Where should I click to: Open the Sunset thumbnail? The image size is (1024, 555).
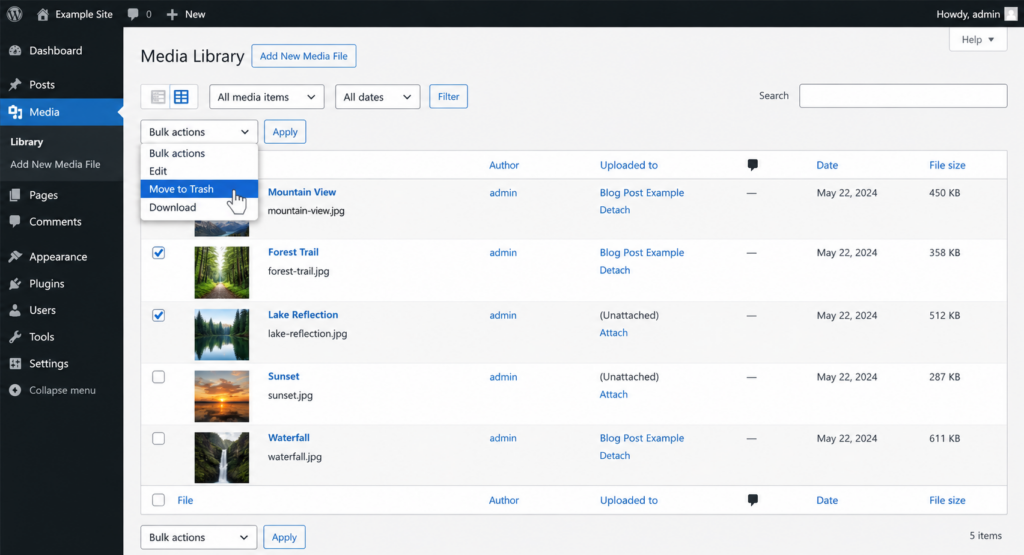pos(221,396)
